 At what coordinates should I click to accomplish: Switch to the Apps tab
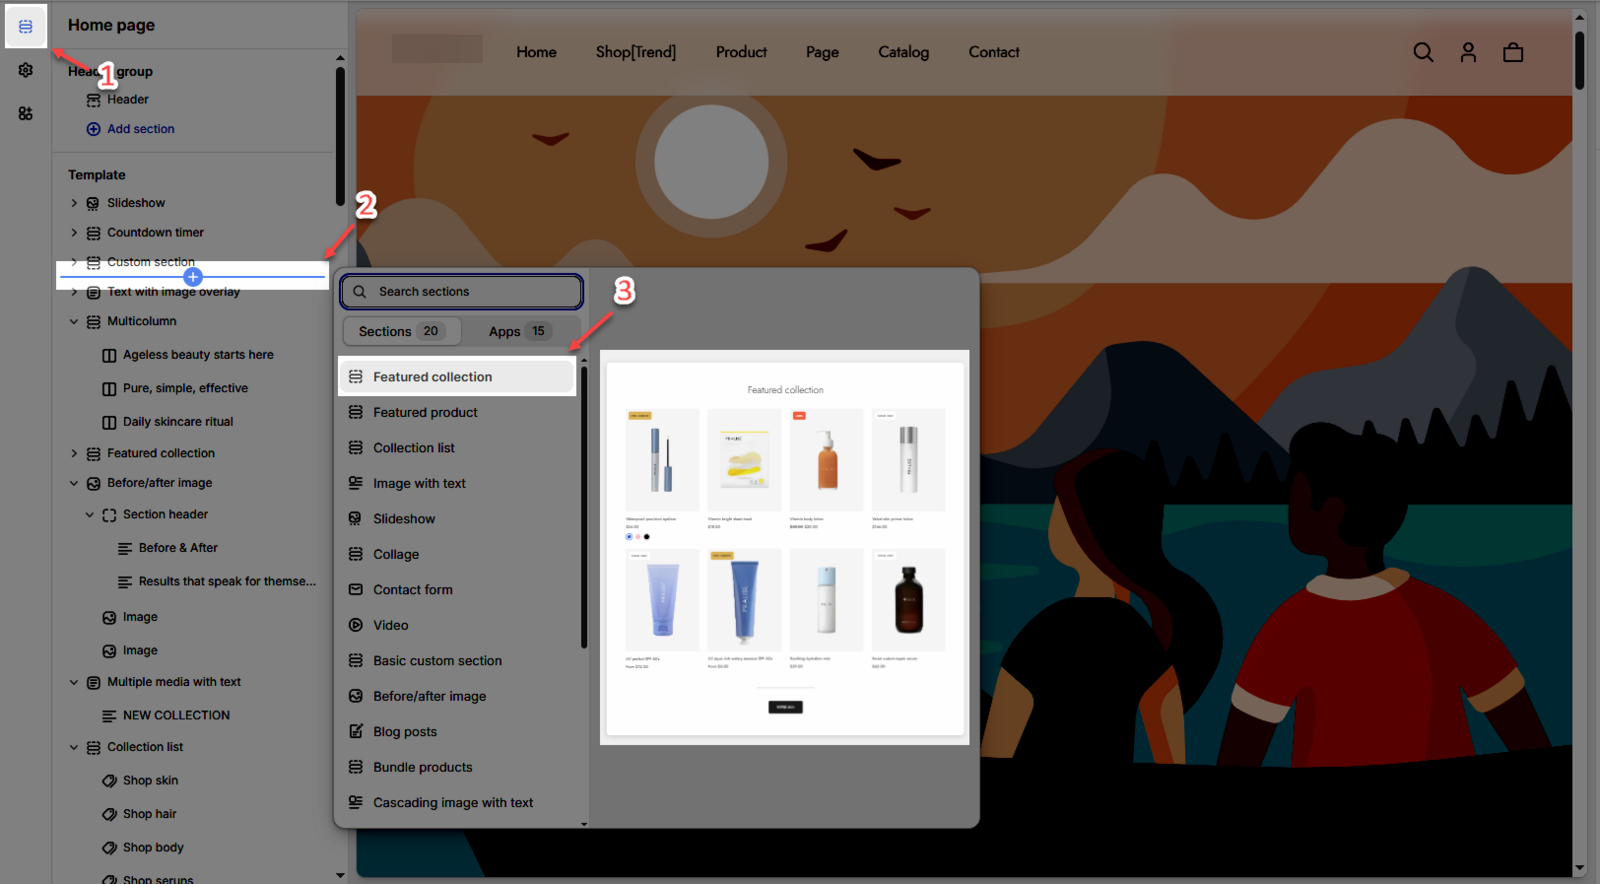(x=517, y=331)
